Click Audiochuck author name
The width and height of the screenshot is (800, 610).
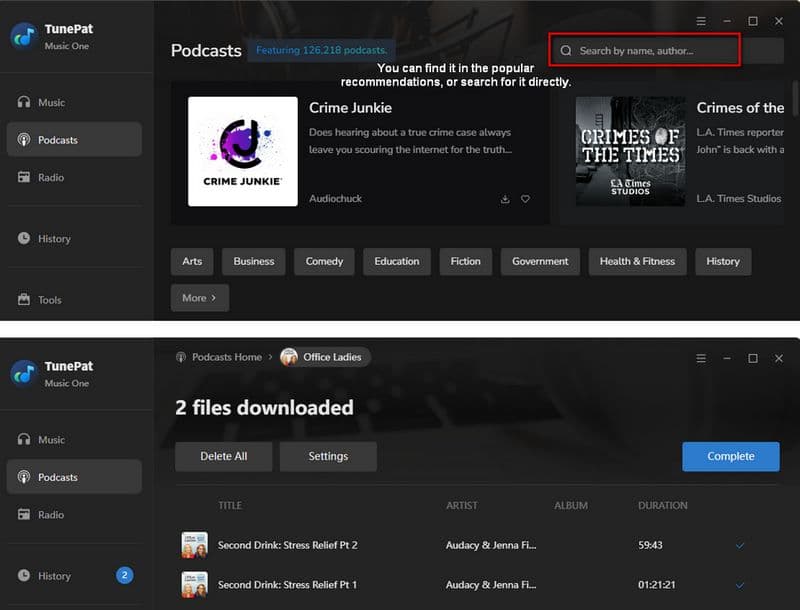[335, 198]
